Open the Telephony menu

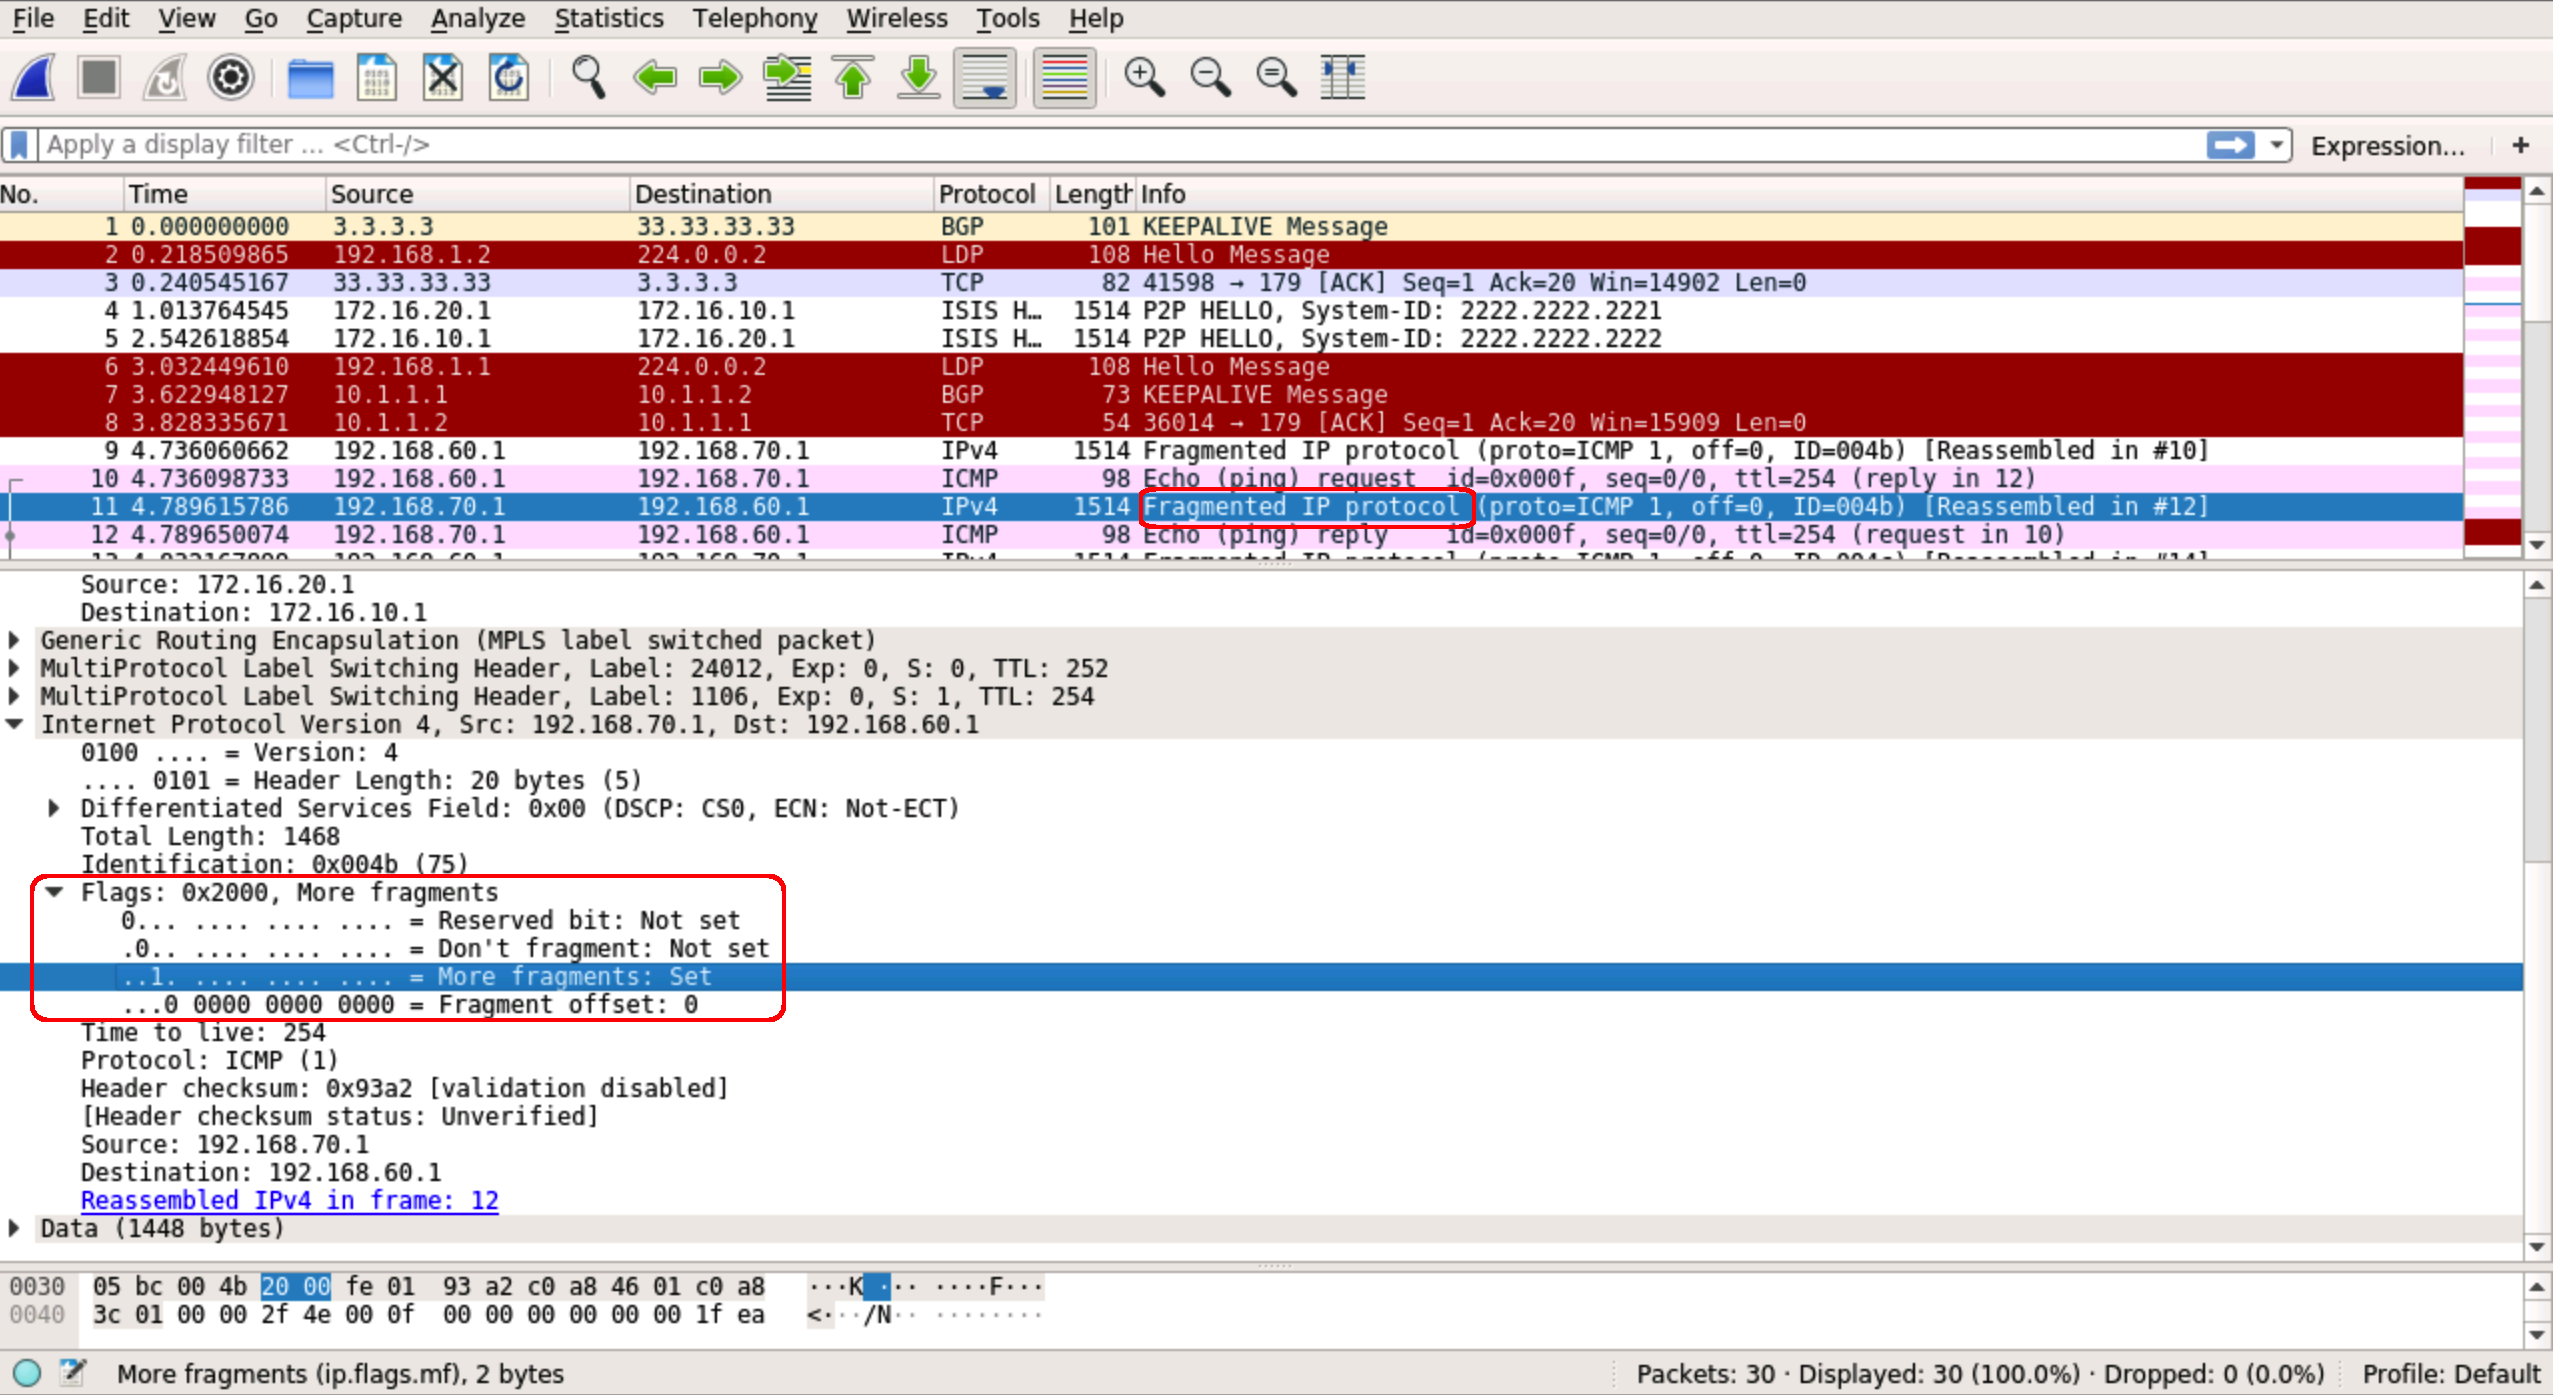(754, 18)
